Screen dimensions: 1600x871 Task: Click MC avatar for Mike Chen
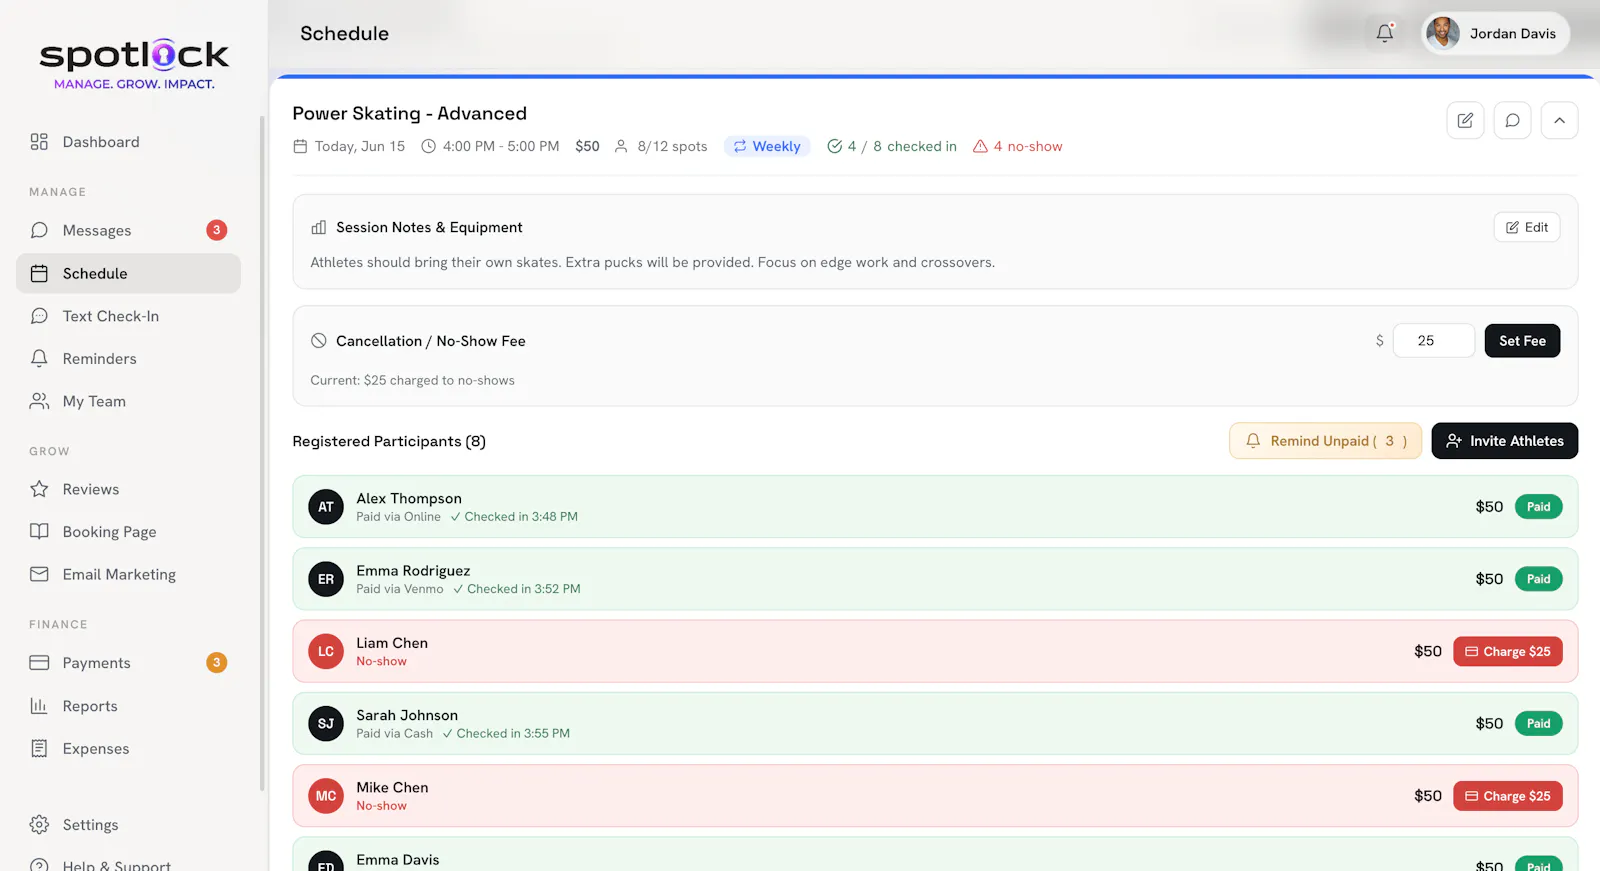[326, 796]
